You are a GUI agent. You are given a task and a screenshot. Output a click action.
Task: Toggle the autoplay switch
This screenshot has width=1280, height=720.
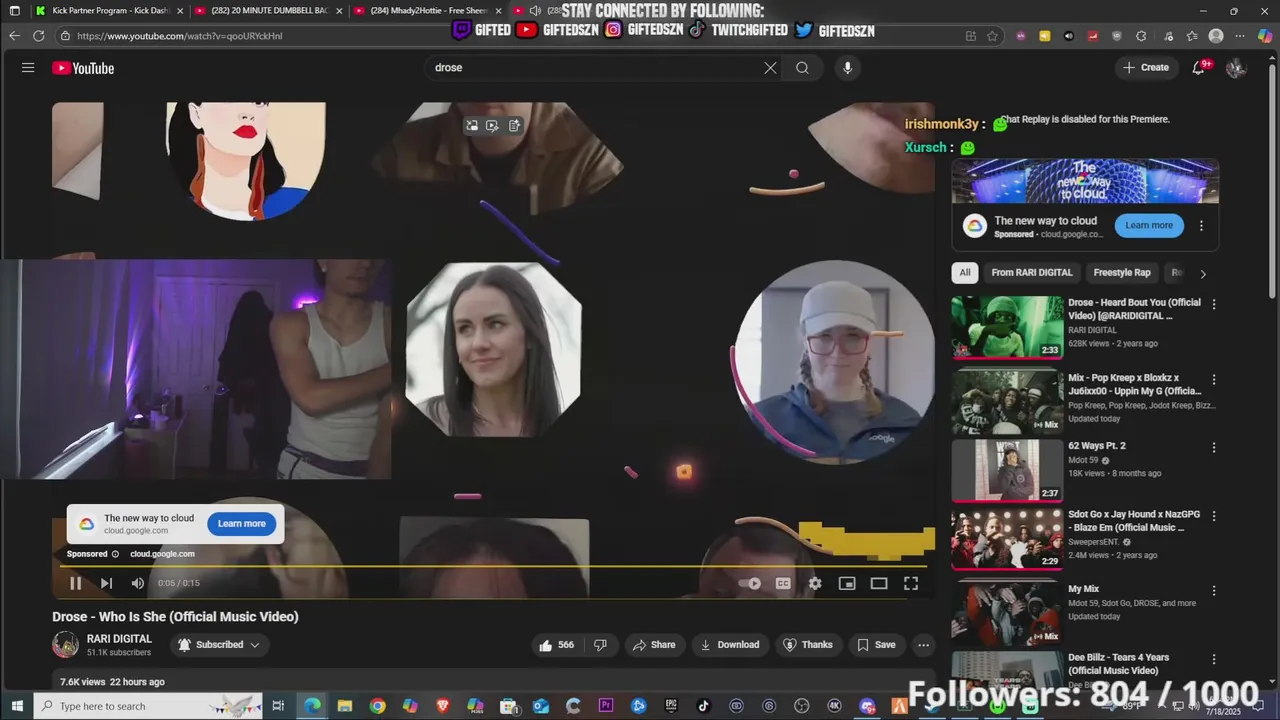(x=750, y=584)
